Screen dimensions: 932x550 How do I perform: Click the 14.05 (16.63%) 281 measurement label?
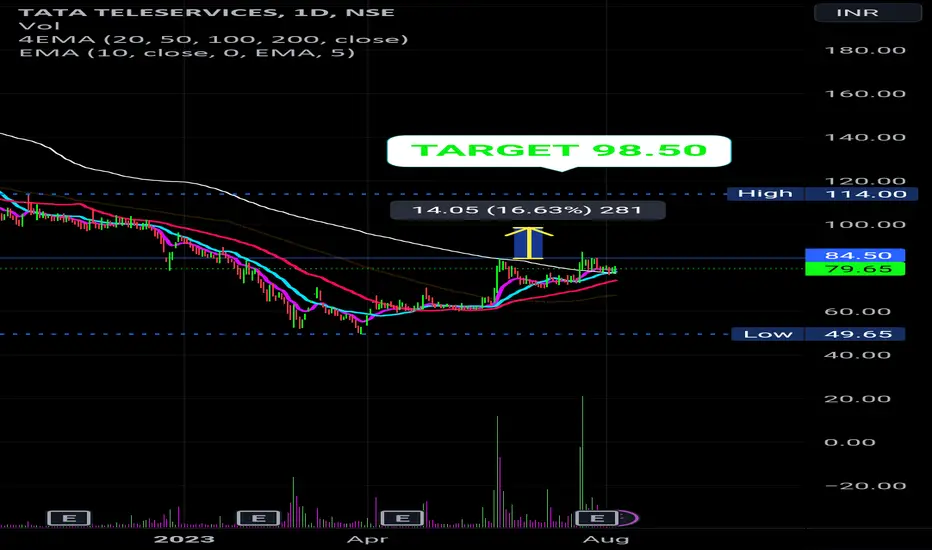(527, 210)
